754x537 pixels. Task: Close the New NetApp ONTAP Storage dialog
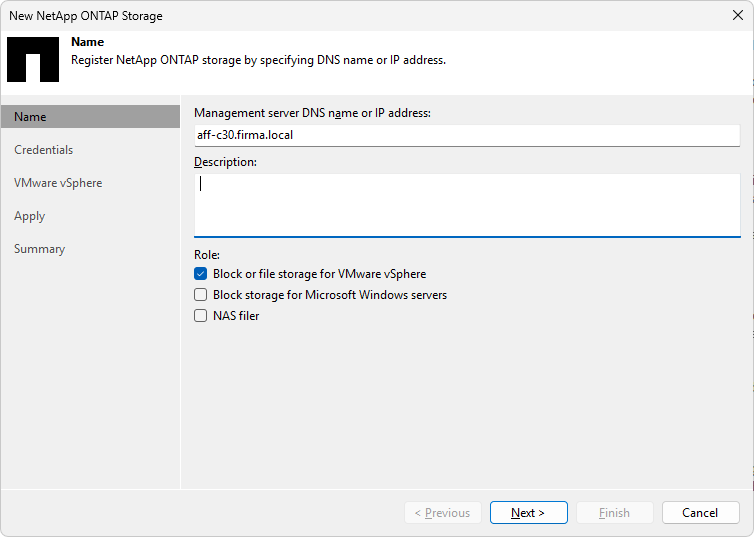(738, 15)
